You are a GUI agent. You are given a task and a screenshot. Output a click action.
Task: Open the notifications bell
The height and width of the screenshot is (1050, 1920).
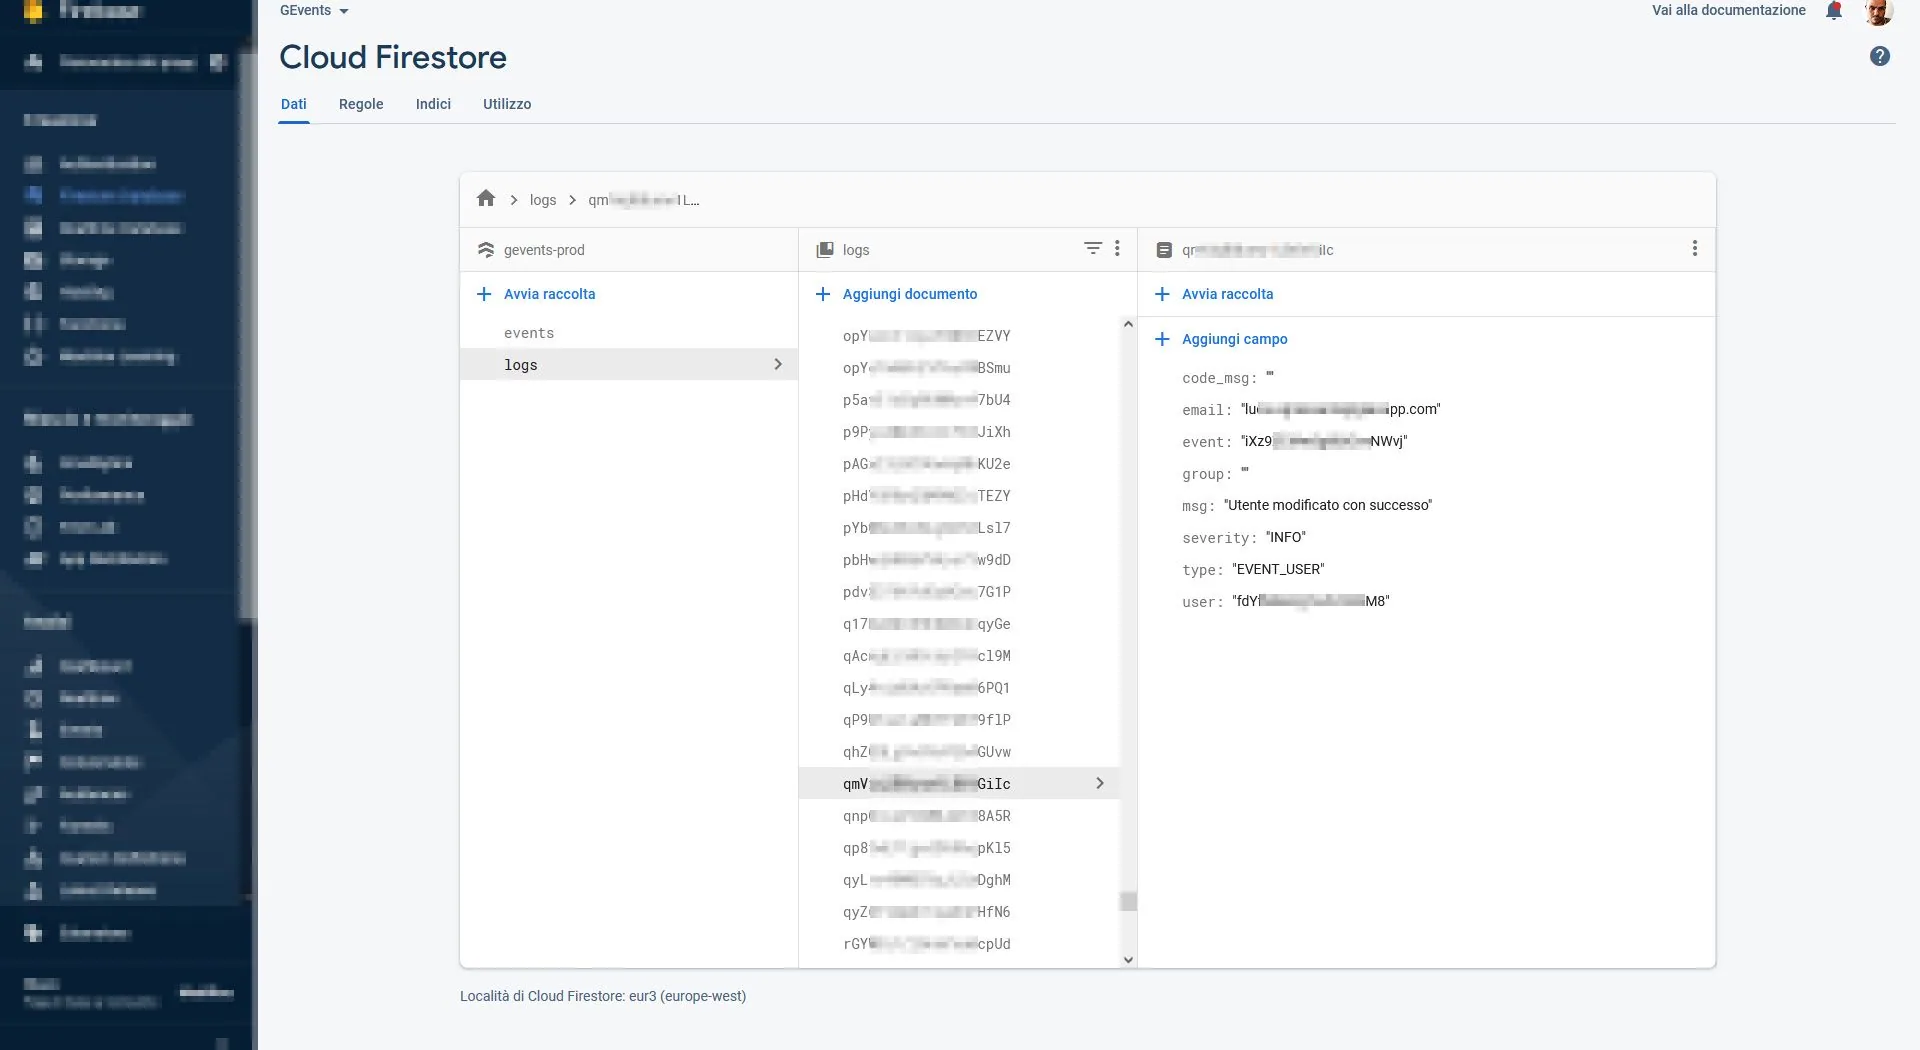point(1834,11)
